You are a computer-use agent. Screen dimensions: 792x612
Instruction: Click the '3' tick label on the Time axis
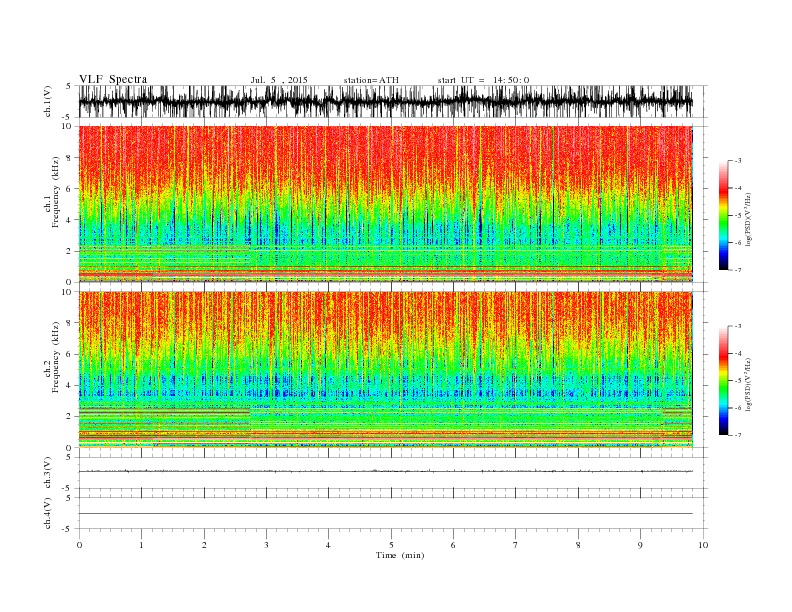coord(266,545)
